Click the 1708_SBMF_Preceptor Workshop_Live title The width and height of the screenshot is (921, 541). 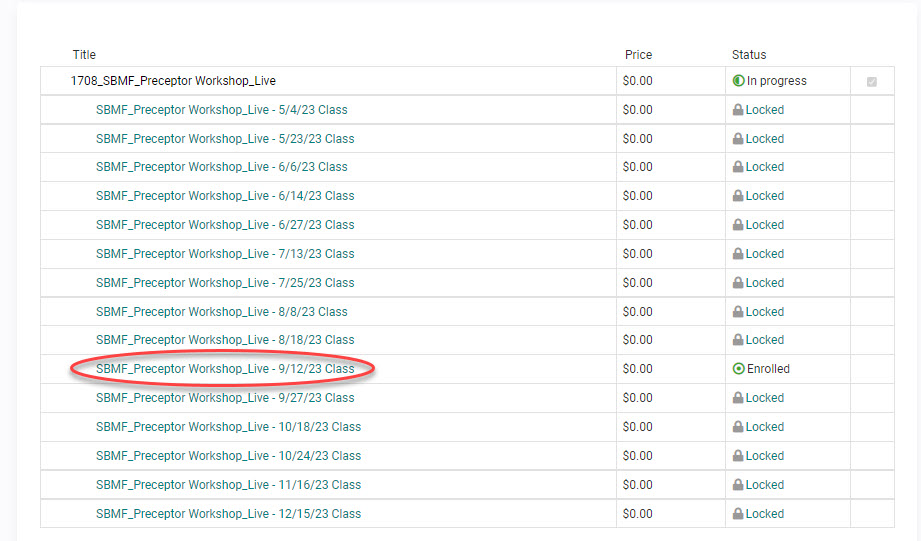173,81
